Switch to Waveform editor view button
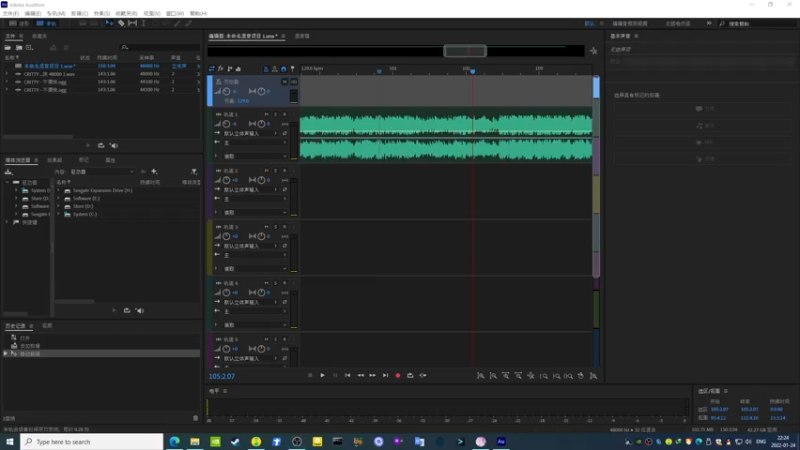Viewport: 800px width, 450px height. coord(20,22)
